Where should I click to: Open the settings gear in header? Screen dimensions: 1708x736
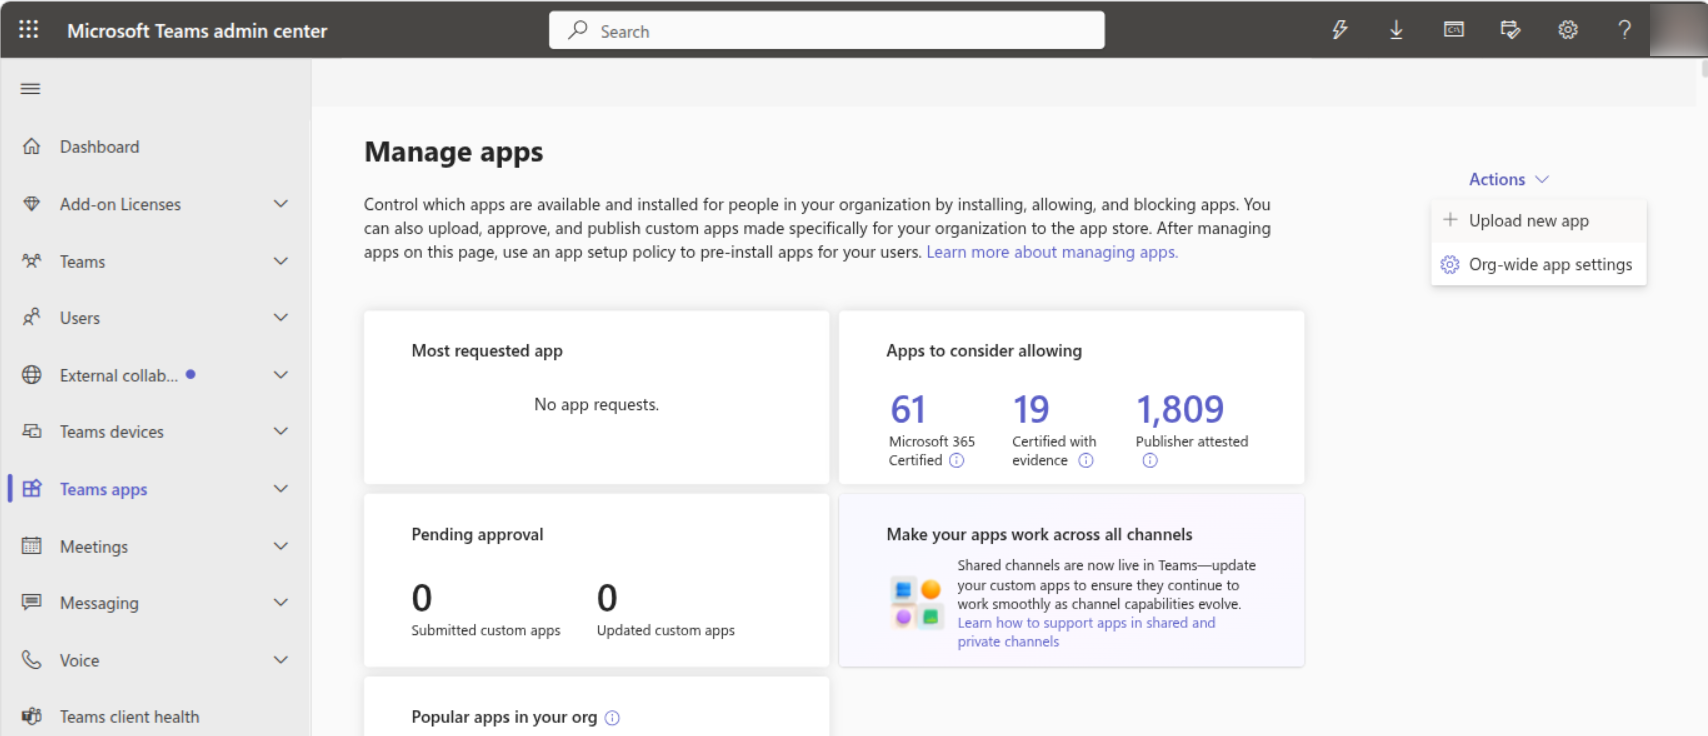point(1568,30)
